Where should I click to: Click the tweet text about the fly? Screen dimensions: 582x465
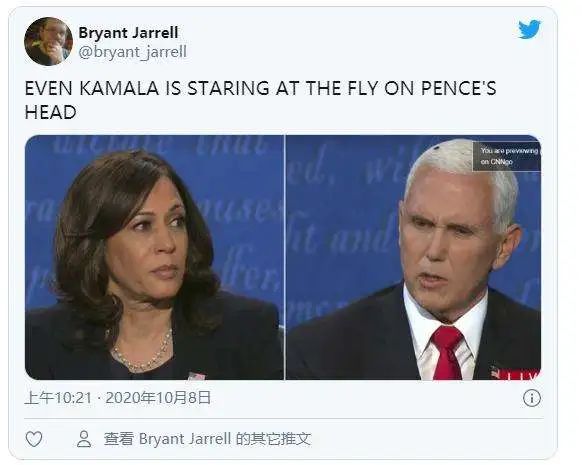point(260,100)
